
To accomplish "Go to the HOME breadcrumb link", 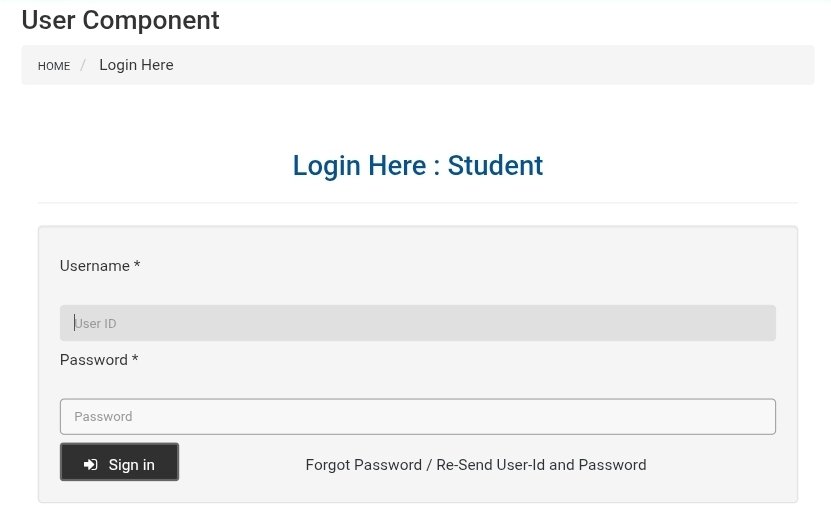I will [54, 66].
